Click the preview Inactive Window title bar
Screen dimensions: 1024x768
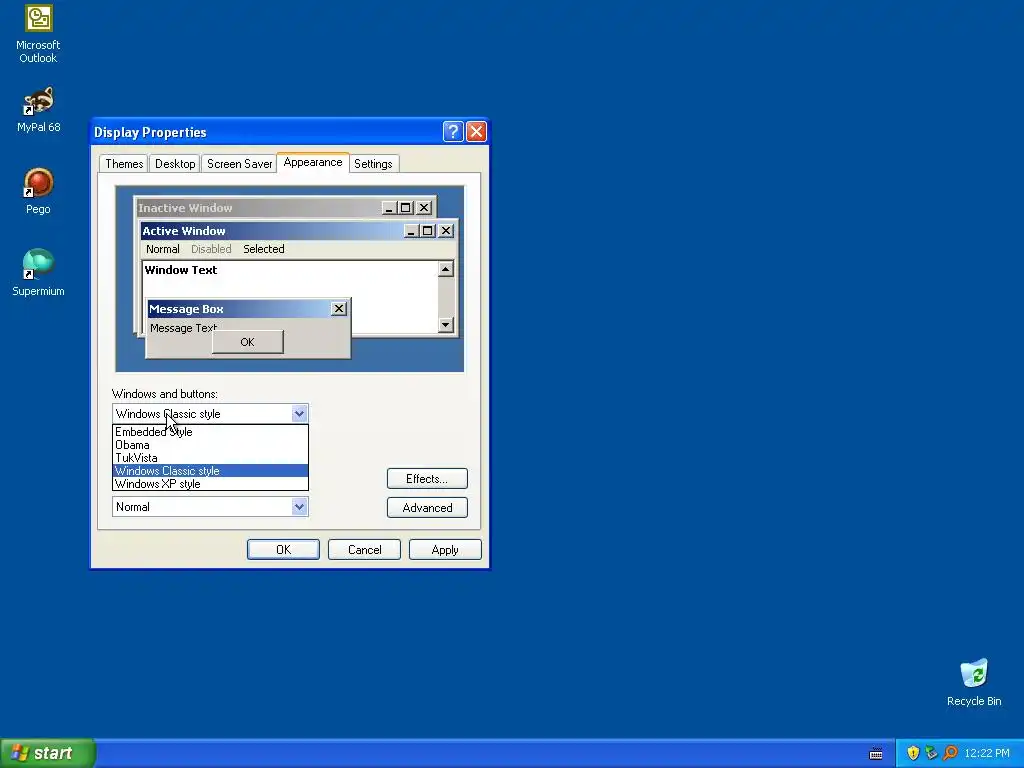[x=285, y=208]
